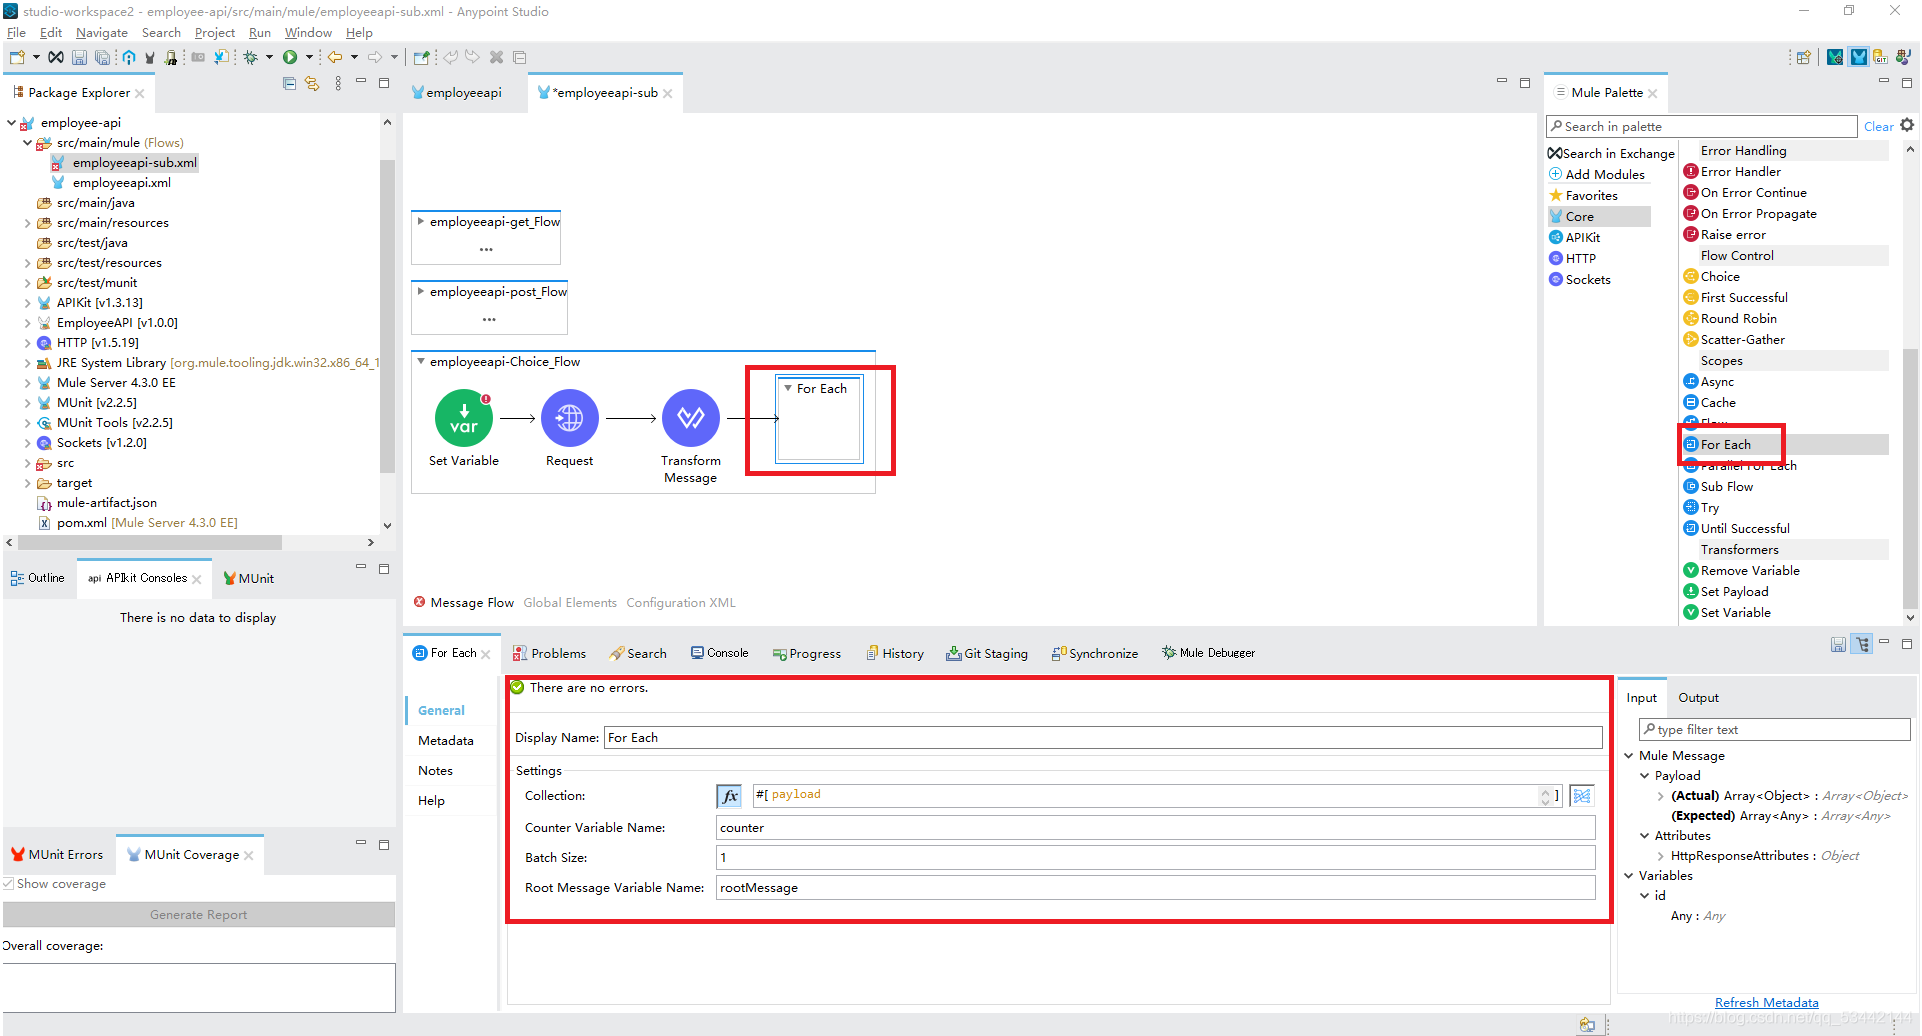
Task: Save the file with the floppy disk icon
Action: click(79, 58)
